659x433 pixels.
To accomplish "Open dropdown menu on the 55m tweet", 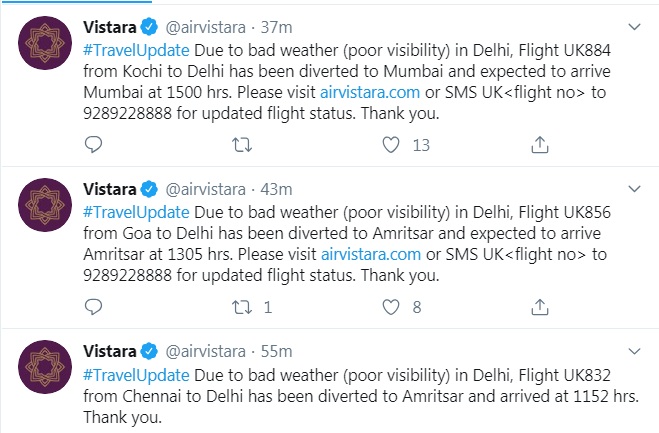I will click(x=634, y=351).
